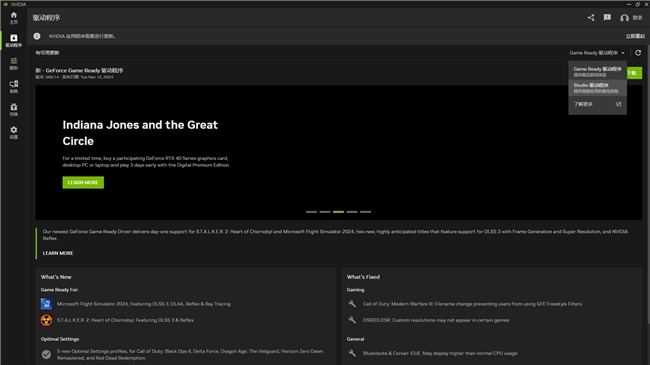Screen dimensions: 650x365
Task: Collapse the Game Ready driver type dropdown
Action: click(597, 53)
